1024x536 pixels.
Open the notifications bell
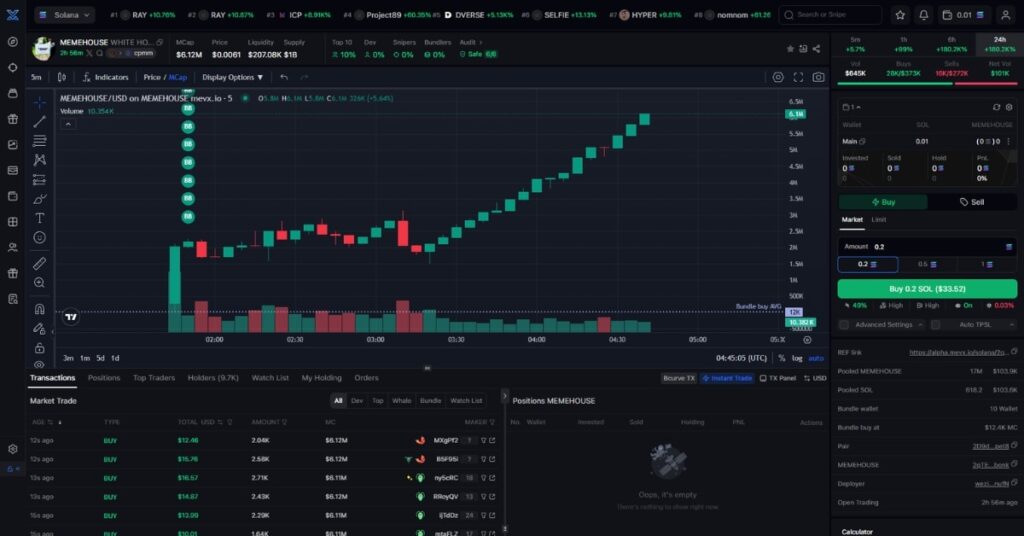pos(923,14)
